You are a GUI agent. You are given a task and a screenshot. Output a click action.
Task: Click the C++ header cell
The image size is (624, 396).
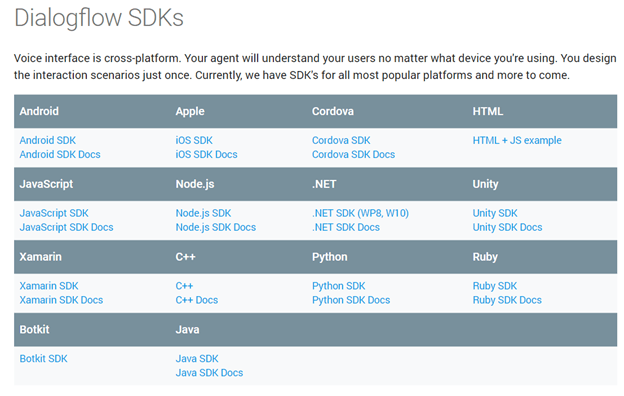pyautogui.click(x=185, y=257)
